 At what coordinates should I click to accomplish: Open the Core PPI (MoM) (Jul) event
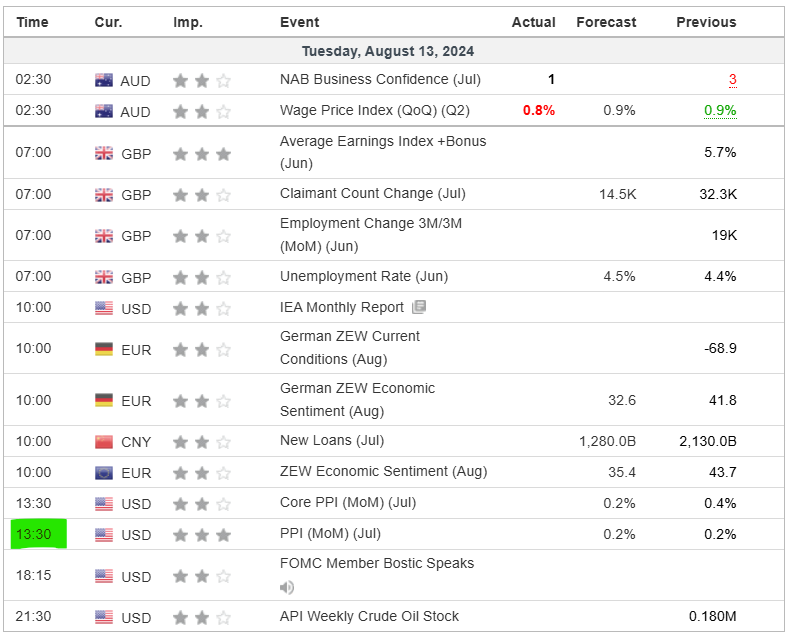click(x=347, y=503)
